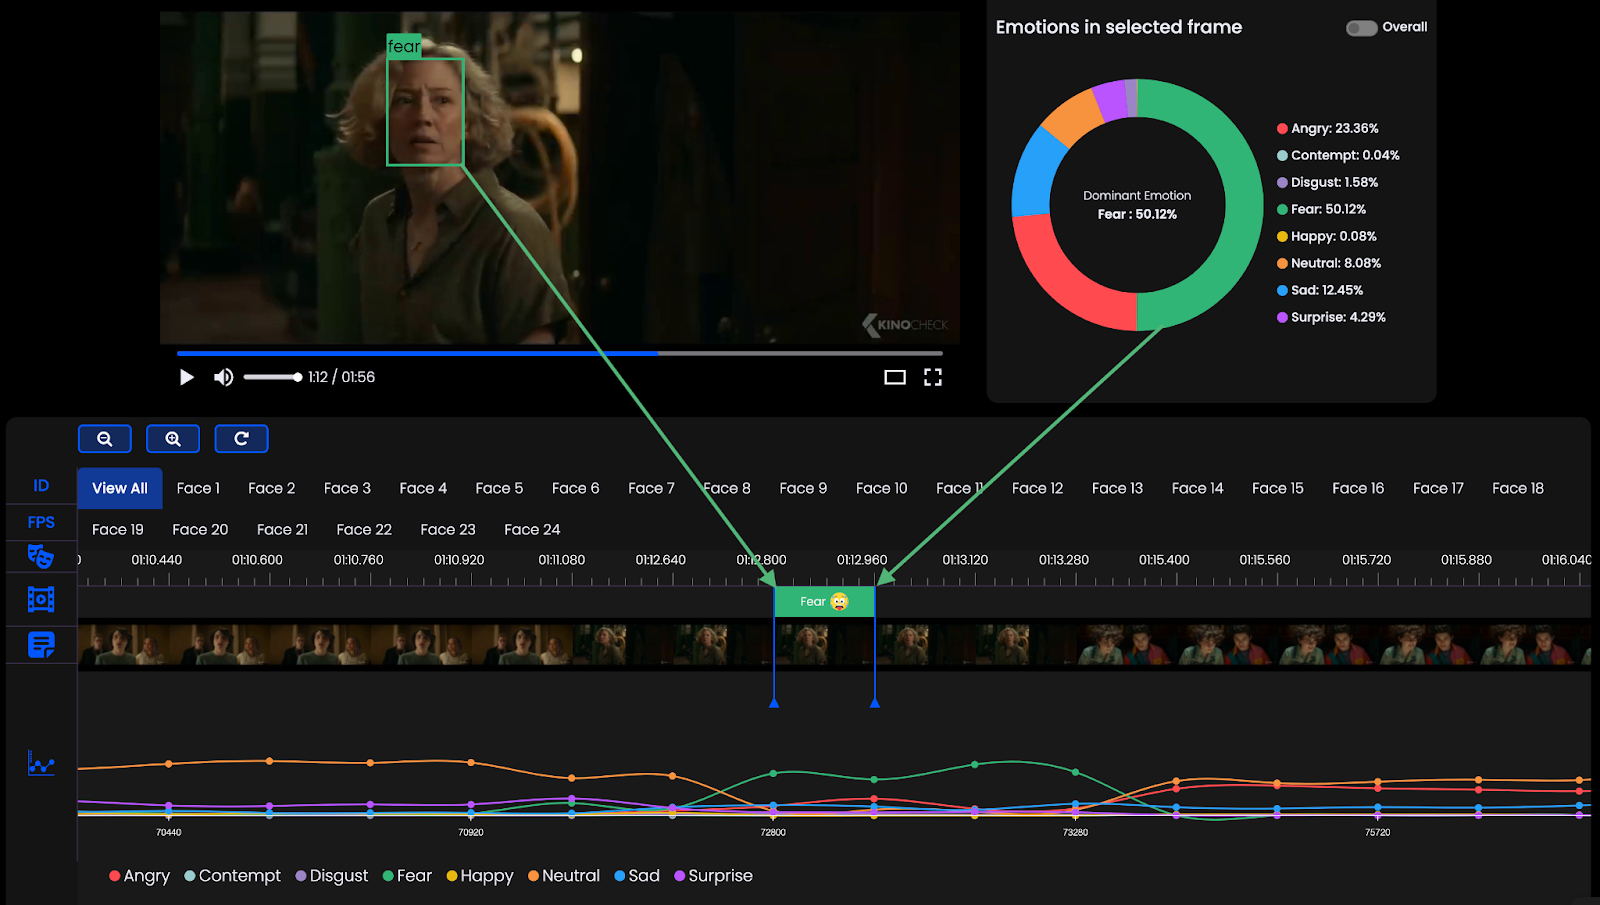
Task: Toggle theater mode rectangle icon
Action: tap(895, 377)
